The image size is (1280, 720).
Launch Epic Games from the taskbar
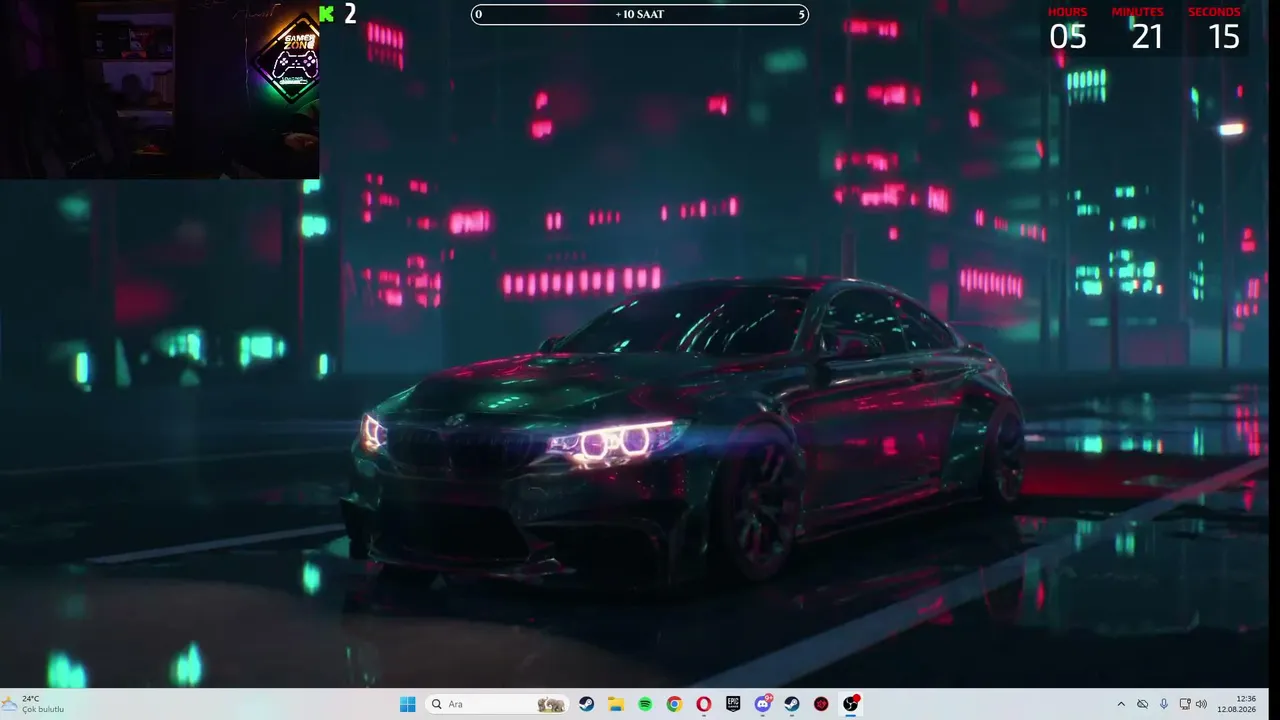click(x=733, y=704)
